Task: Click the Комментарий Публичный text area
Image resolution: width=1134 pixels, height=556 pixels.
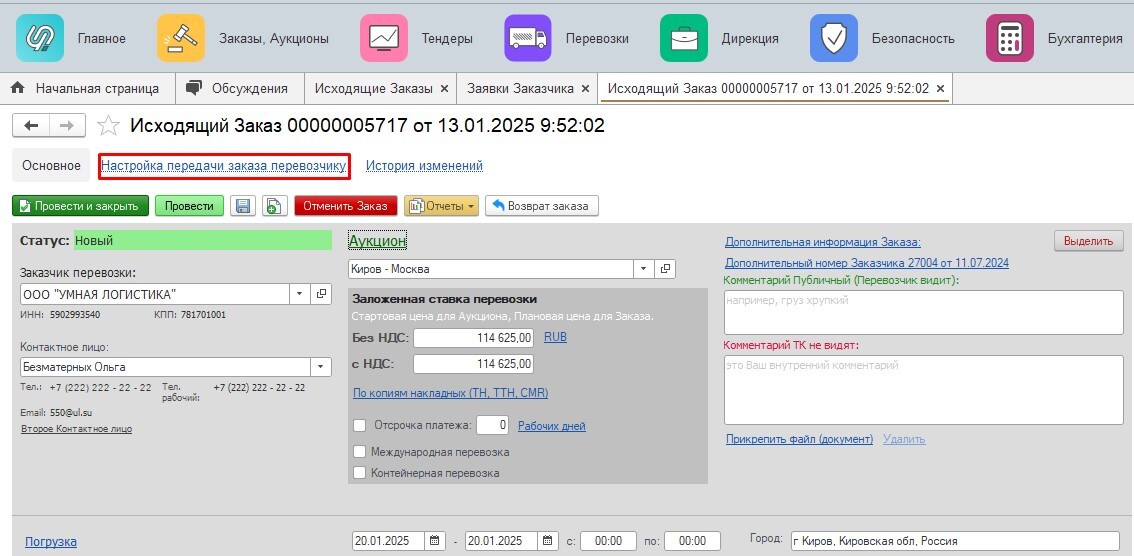Action: click(924, 312)
